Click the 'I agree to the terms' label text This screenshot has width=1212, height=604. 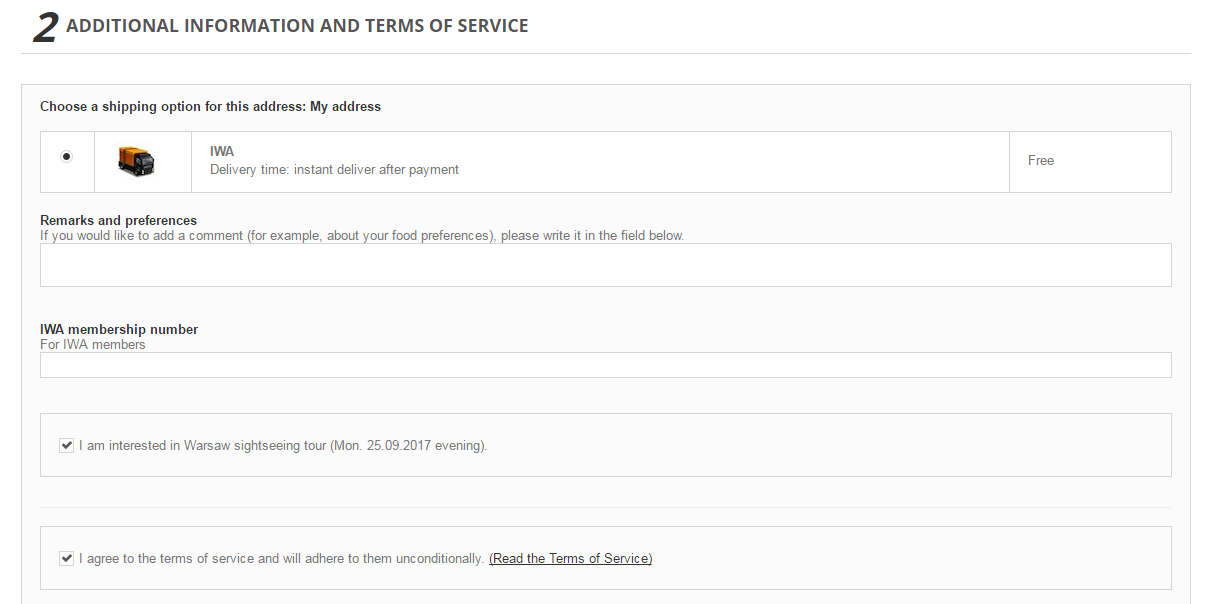click(x=282, y=559)
